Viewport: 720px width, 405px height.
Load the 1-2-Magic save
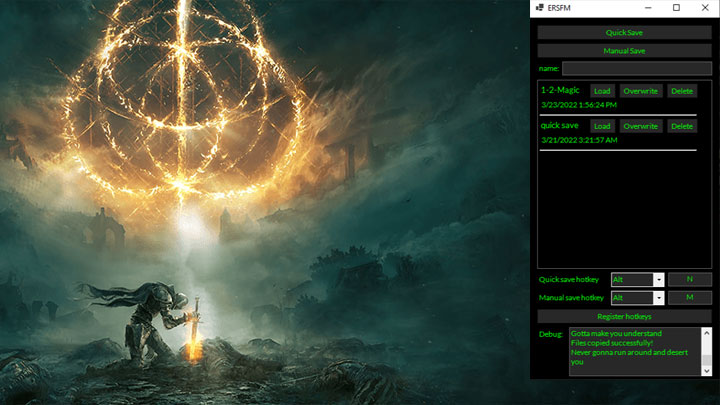pos(602,91)
